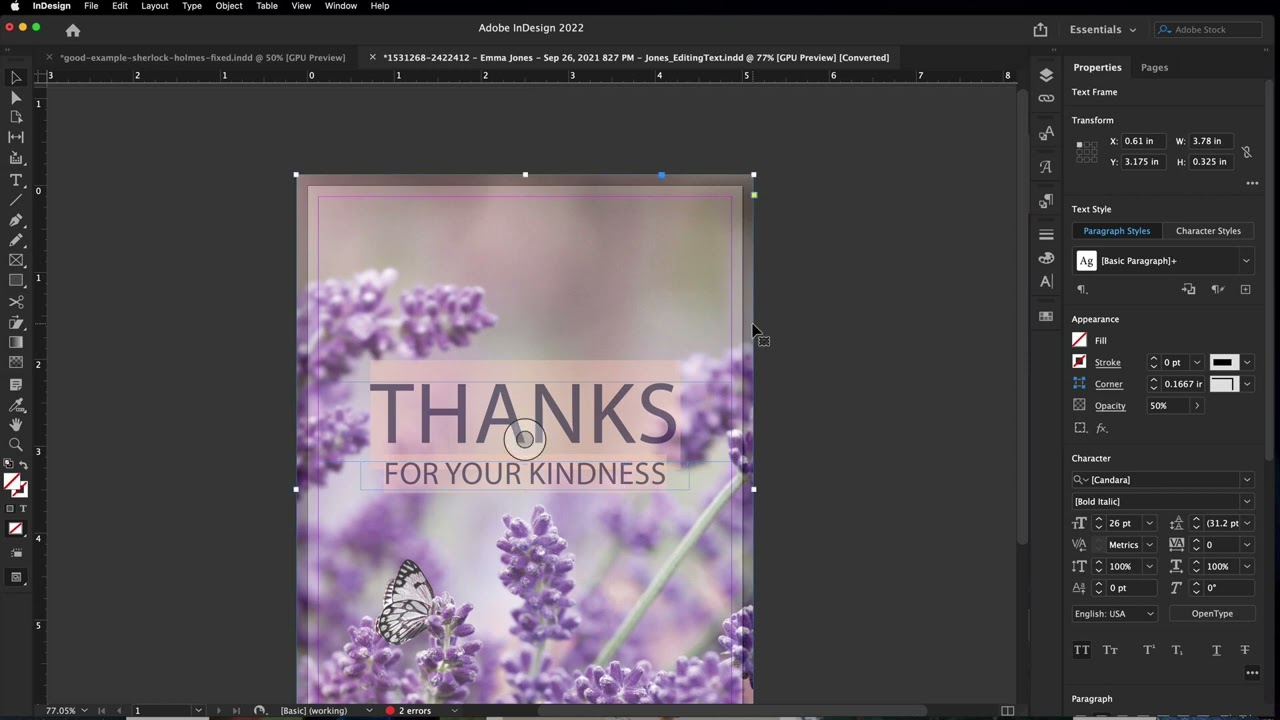Image resolution: width=1280 pixels, height=720 pixels.
Task: Switch to the Pages tab
Action: coord(1154,67)
